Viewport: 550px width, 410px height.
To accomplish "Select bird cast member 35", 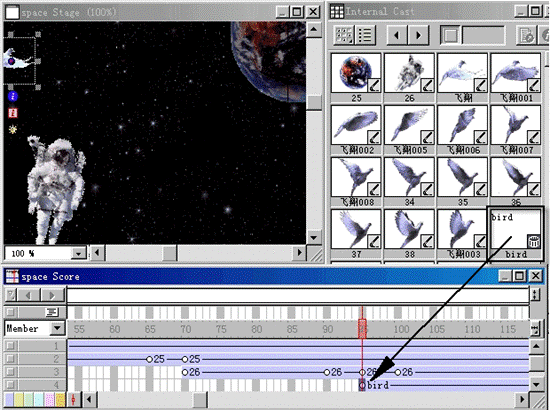I will 463,182.
